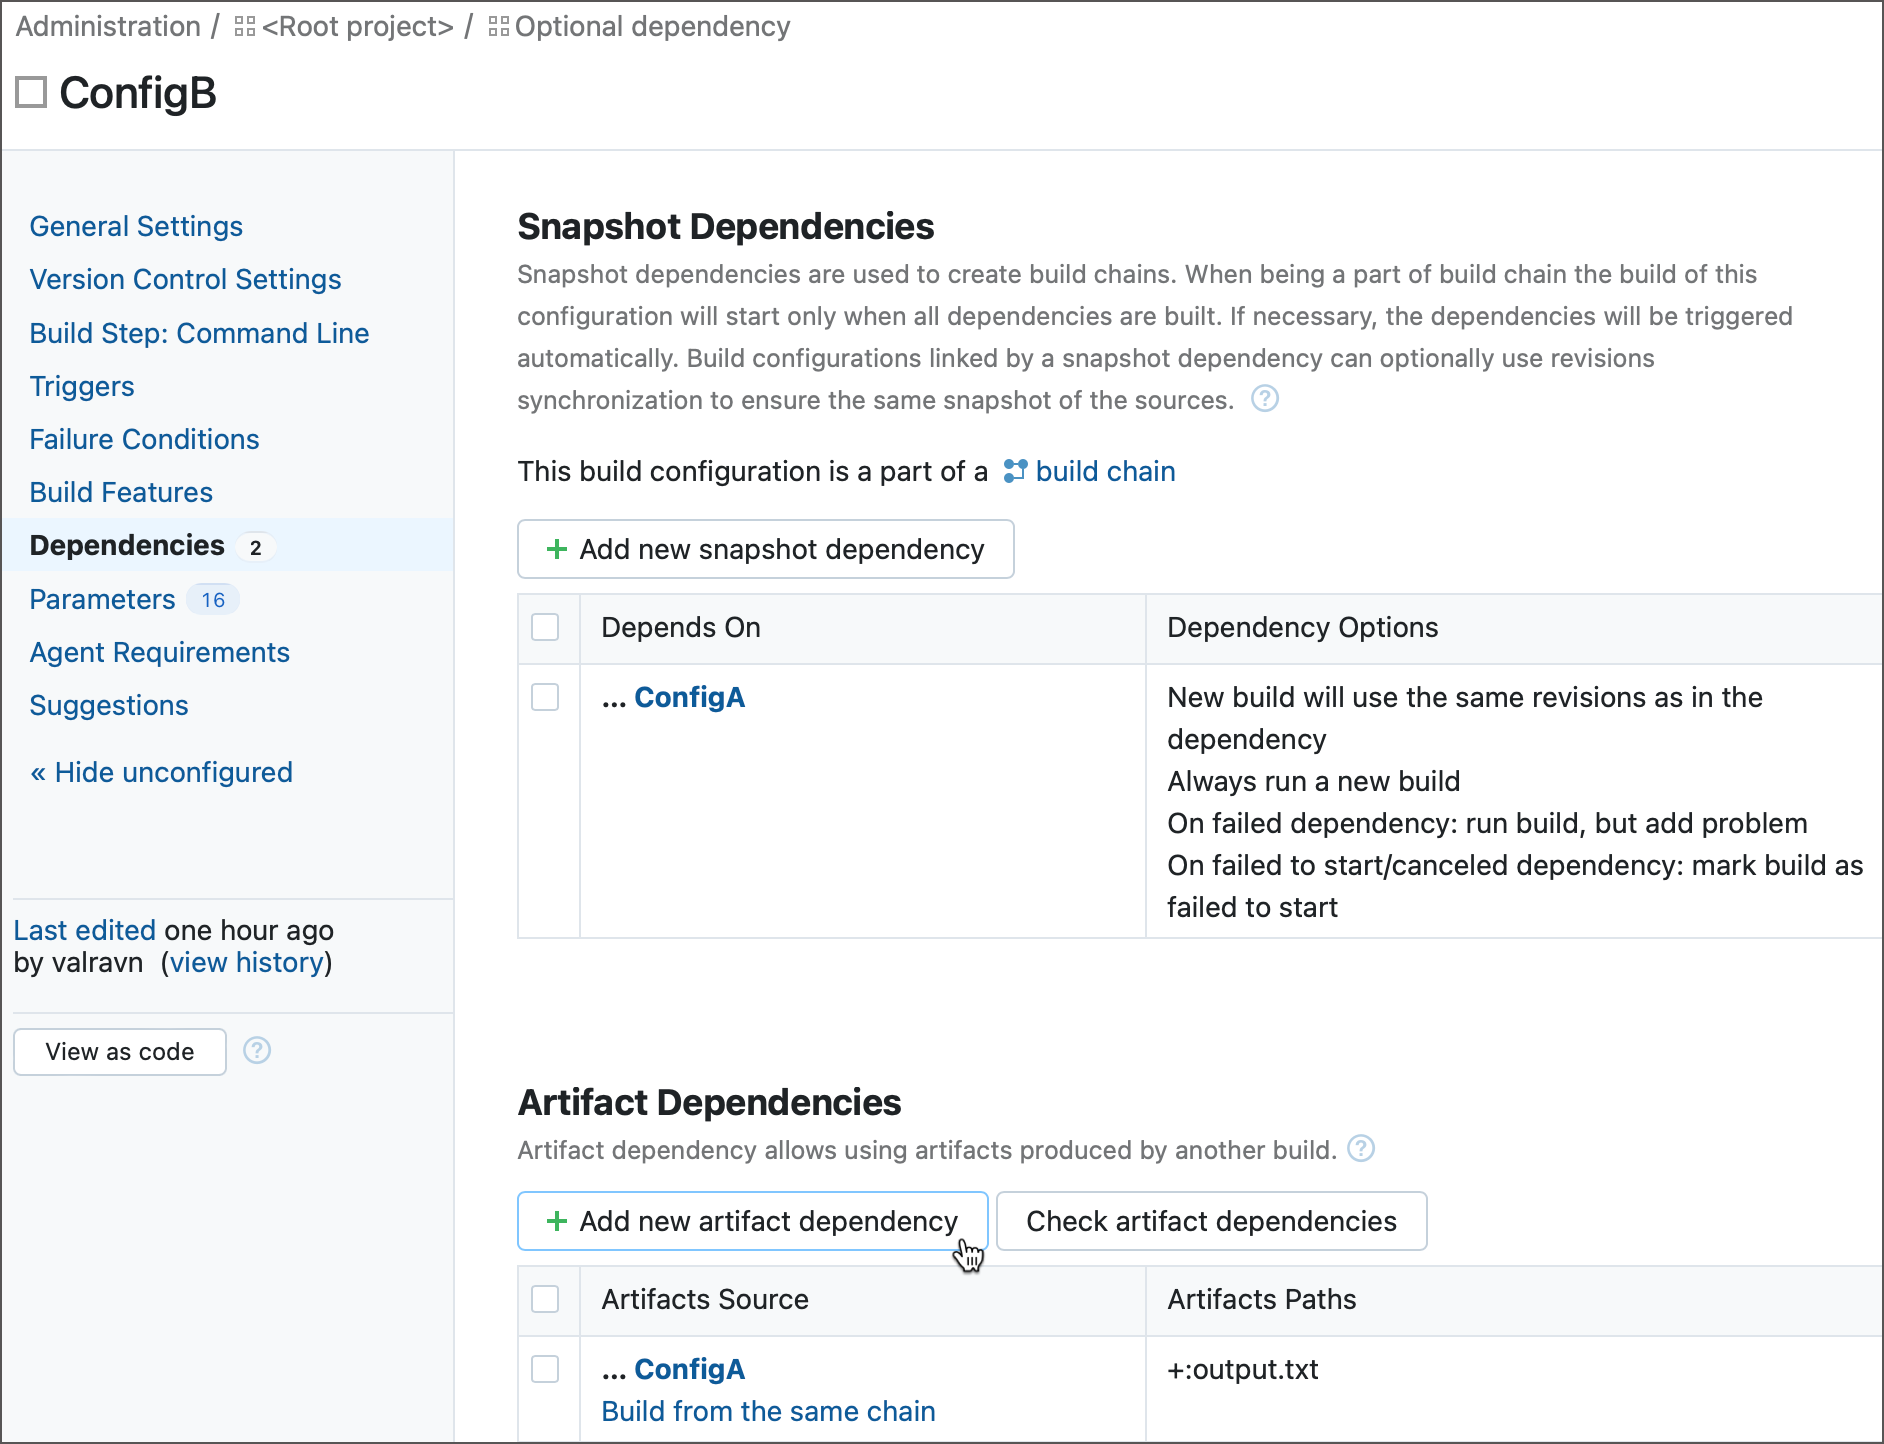Check the ConfigA row in Artifact Dependencies table
1884x1444 pixels.
(x=546, y=1369)
